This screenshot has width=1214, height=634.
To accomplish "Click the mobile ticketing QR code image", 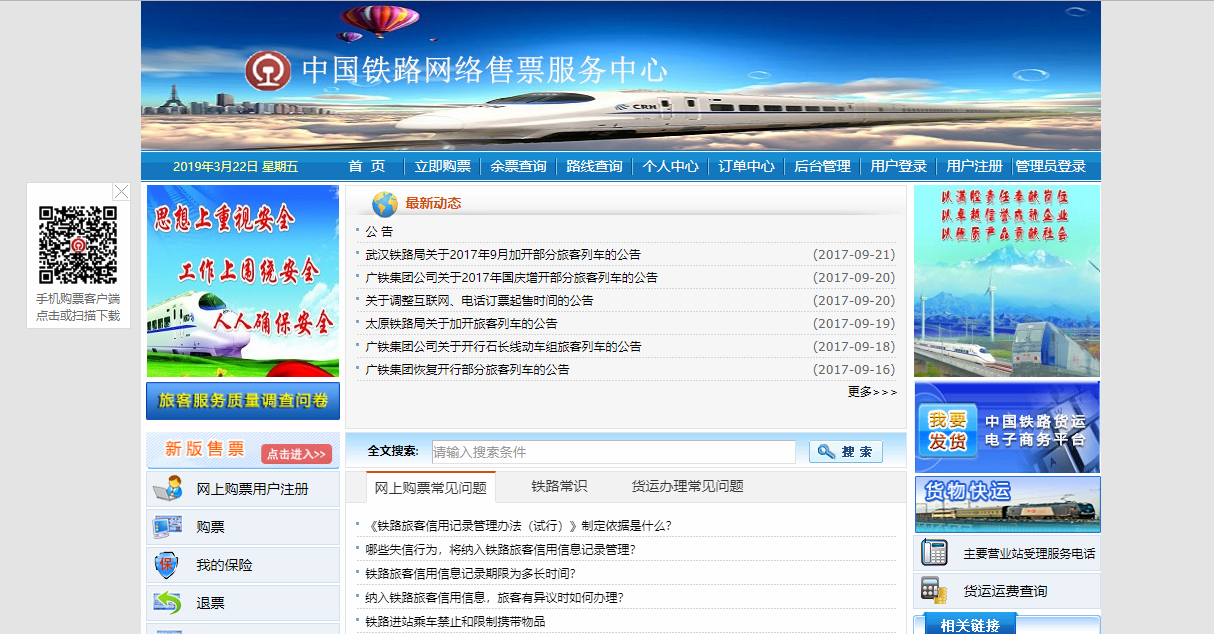I will [78, 245].
